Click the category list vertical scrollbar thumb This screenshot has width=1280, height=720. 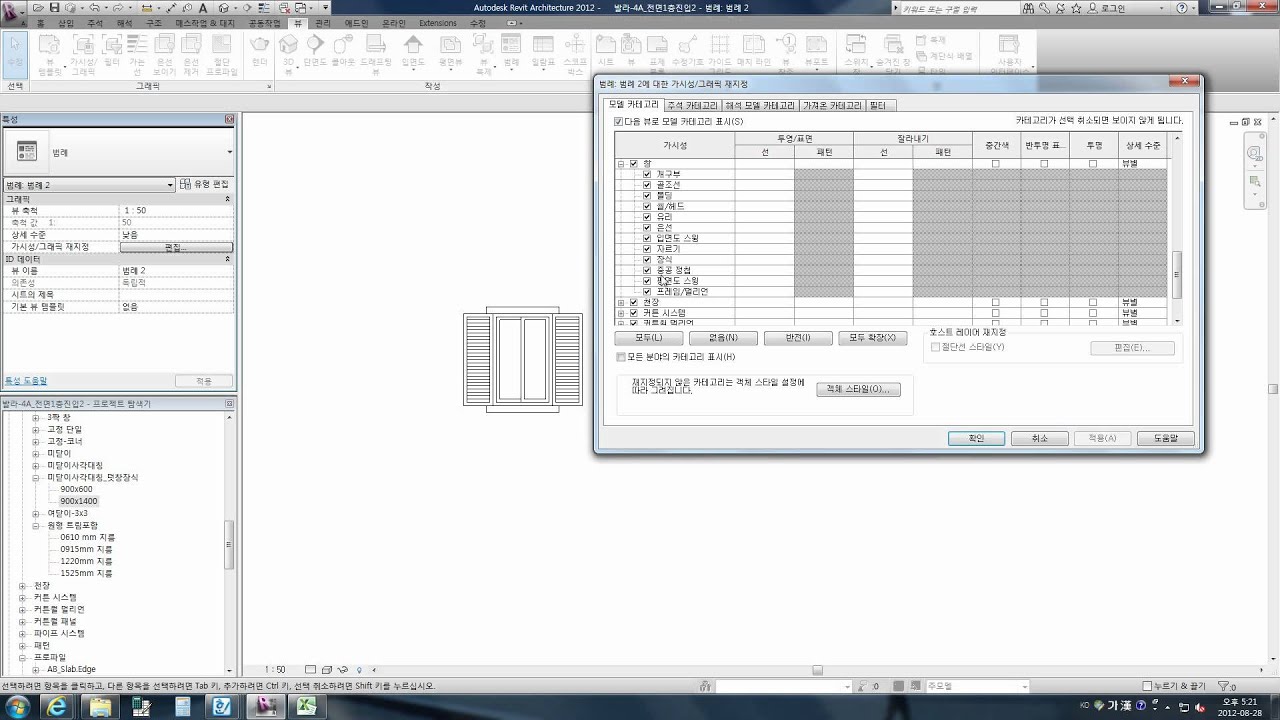1176,274
